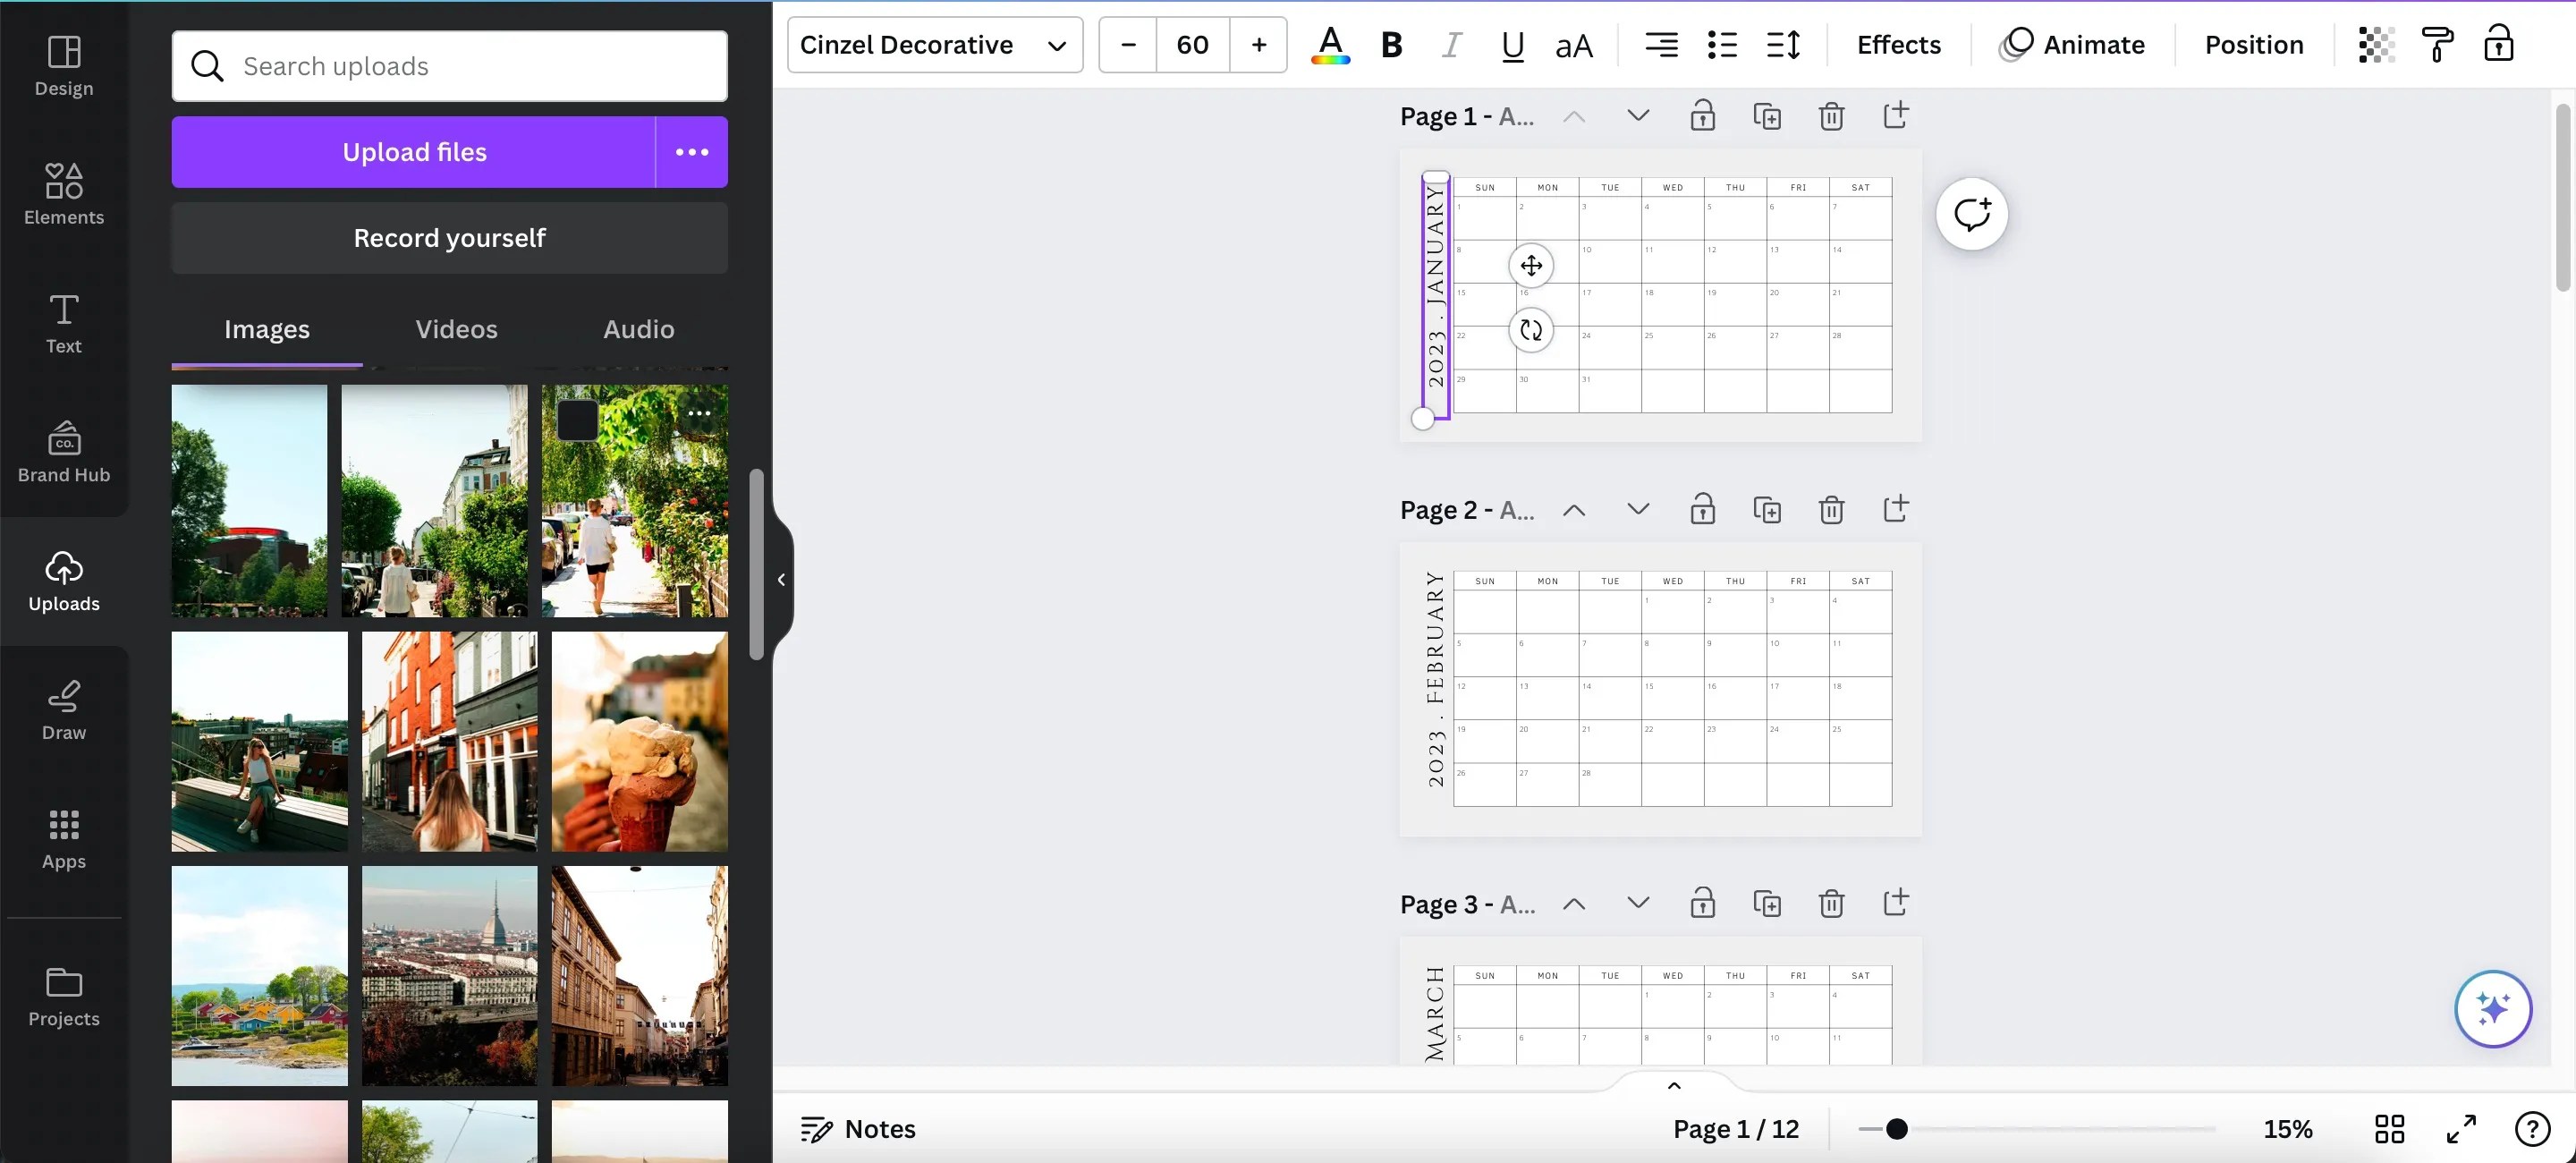
Task: Switch to the Videos tab
Action: click(x=456, y=328)
